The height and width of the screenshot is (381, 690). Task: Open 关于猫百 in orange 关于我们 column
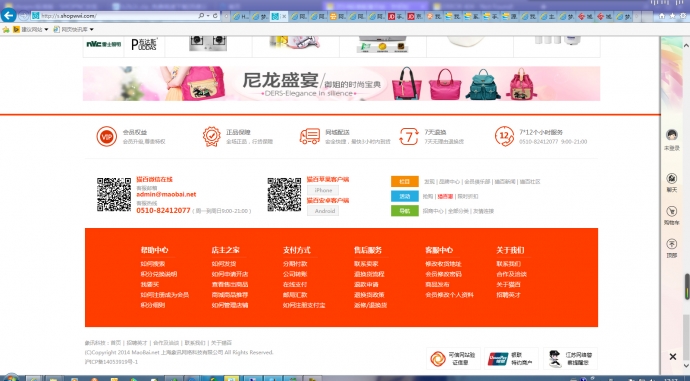(x=508, y=285)
